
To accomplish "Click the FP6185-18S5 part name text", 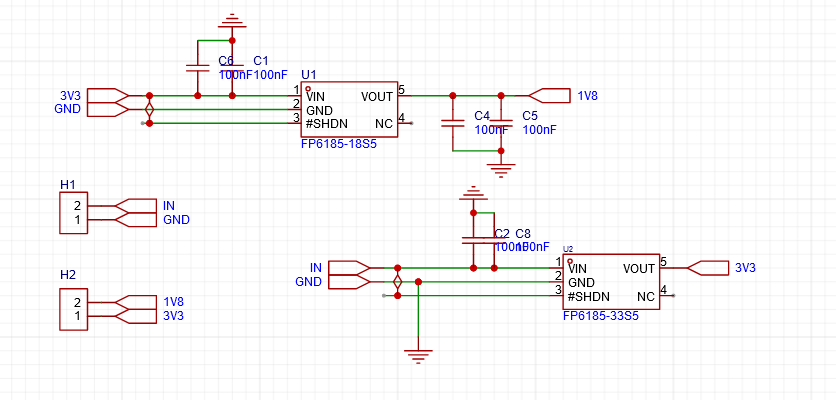I will (338, 144).
